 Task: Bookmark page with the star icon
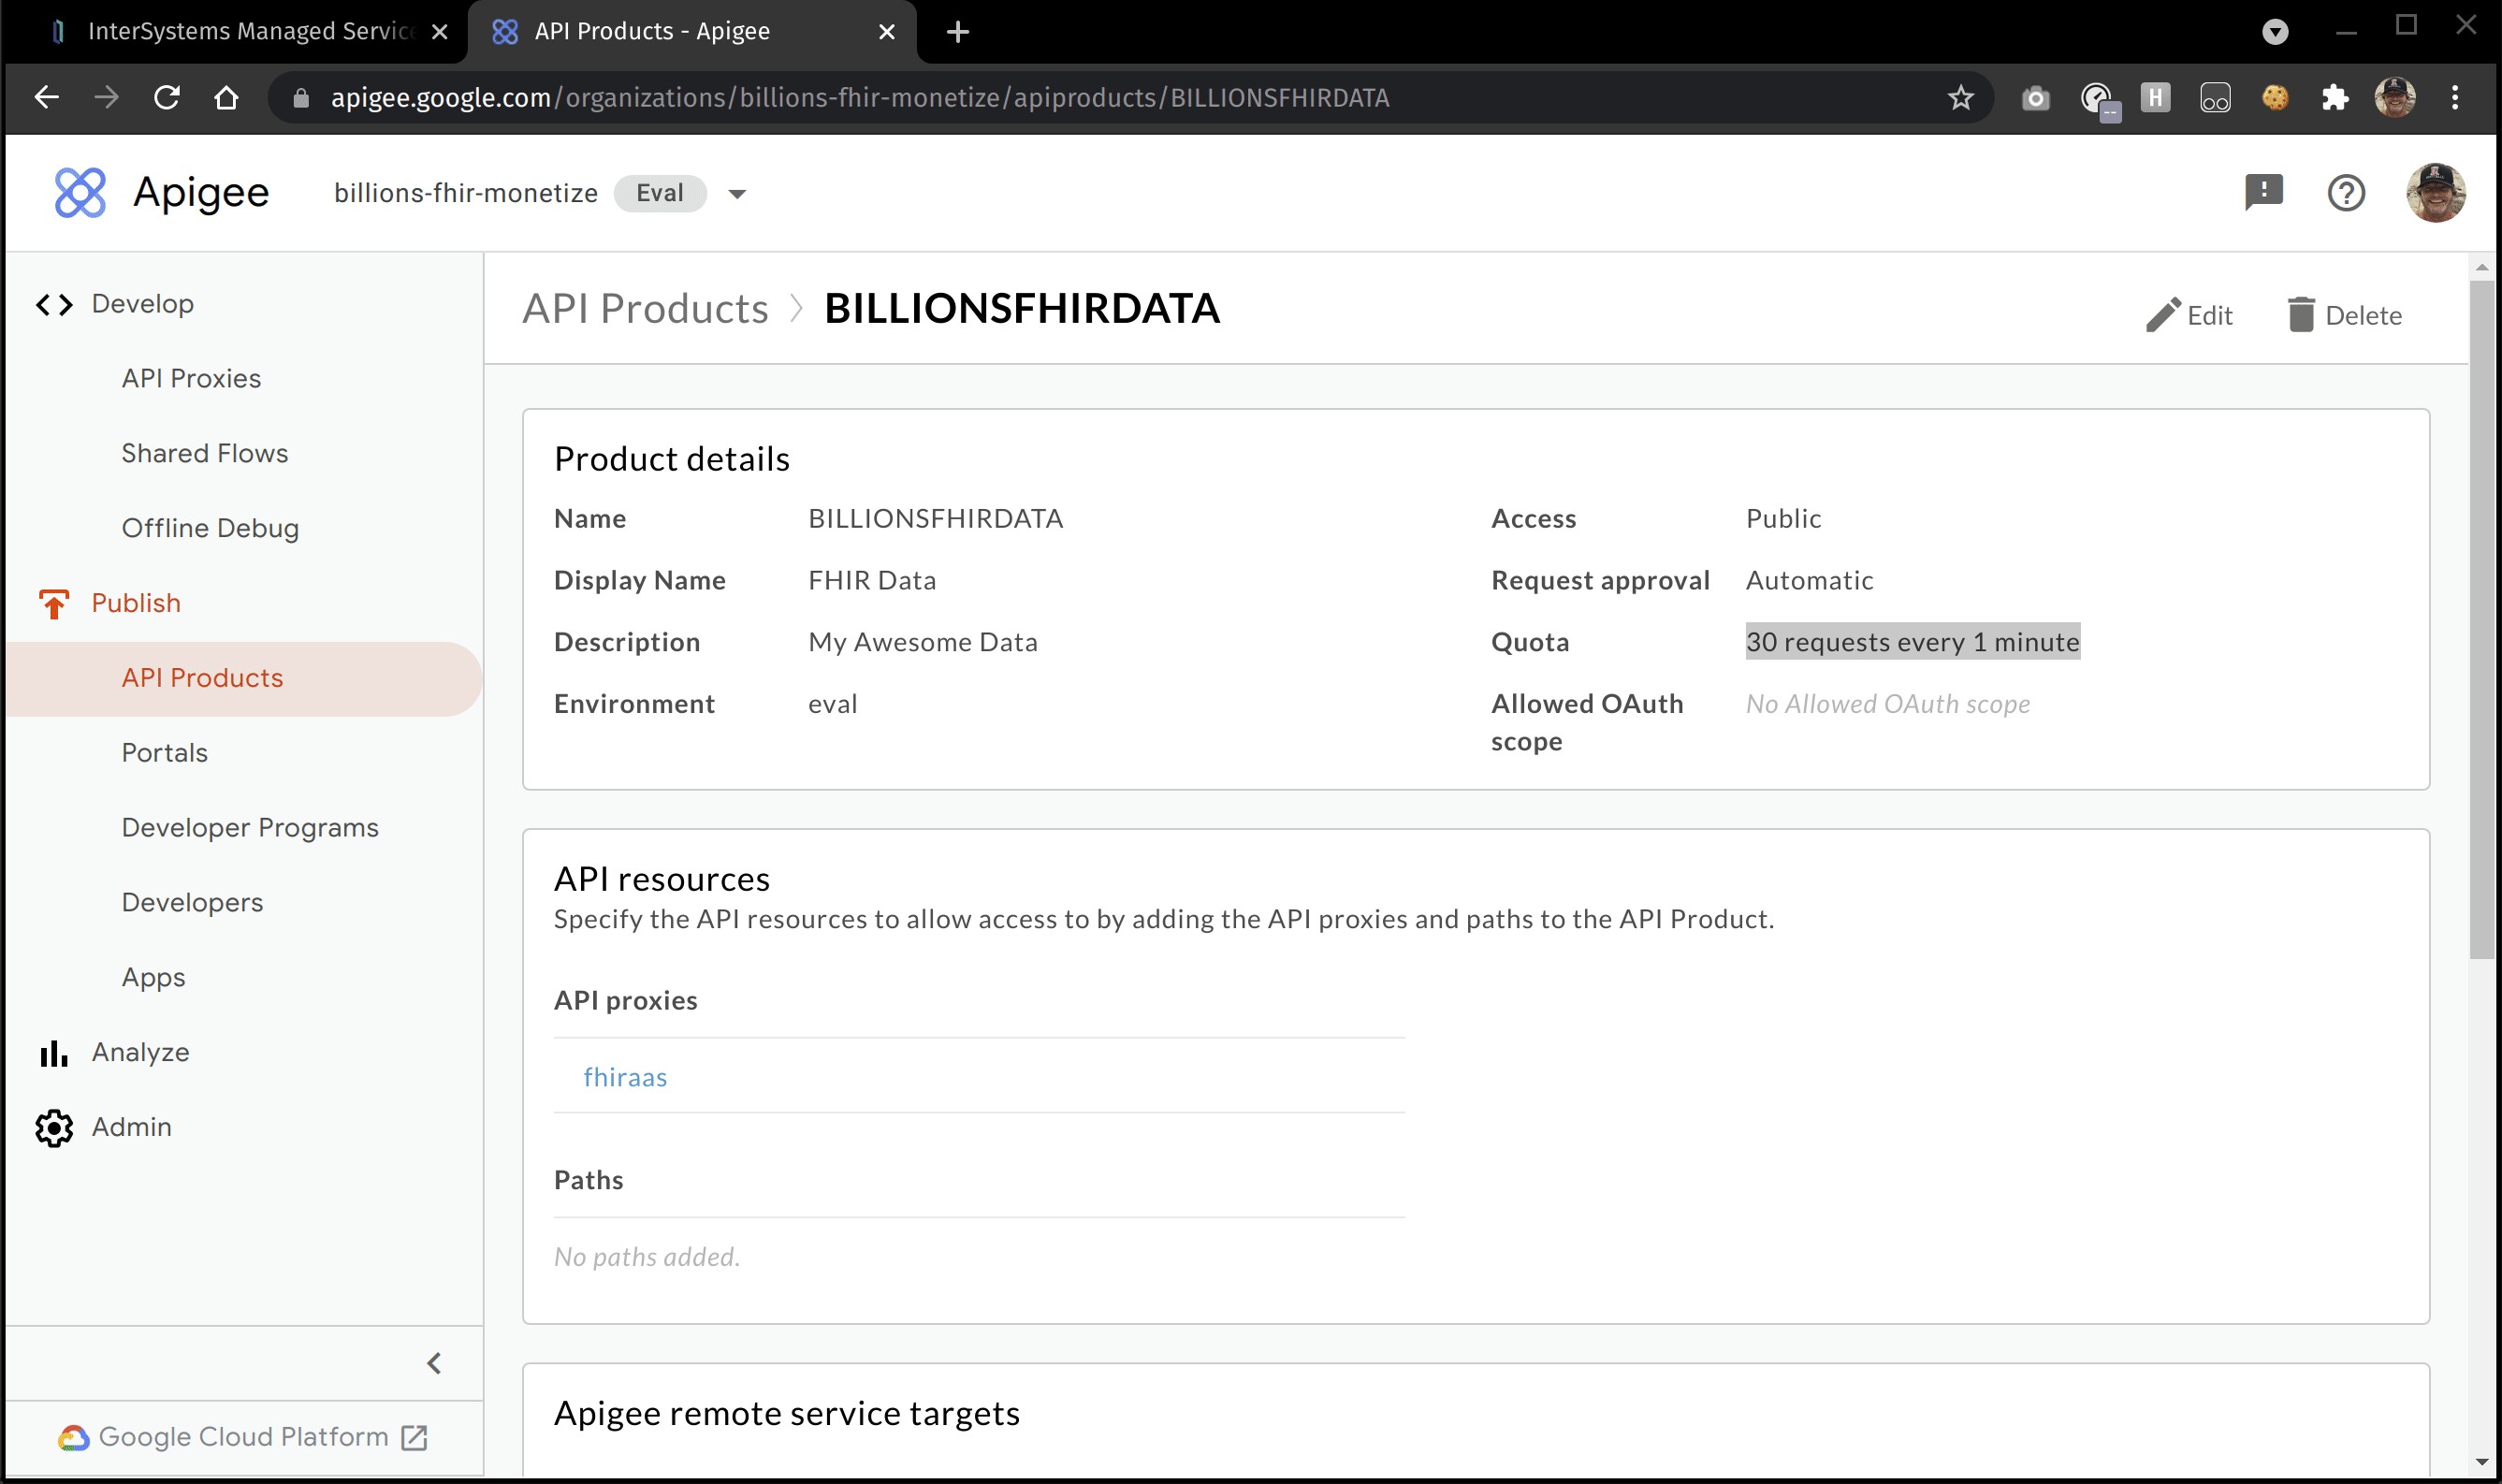tap(1960, 98)
